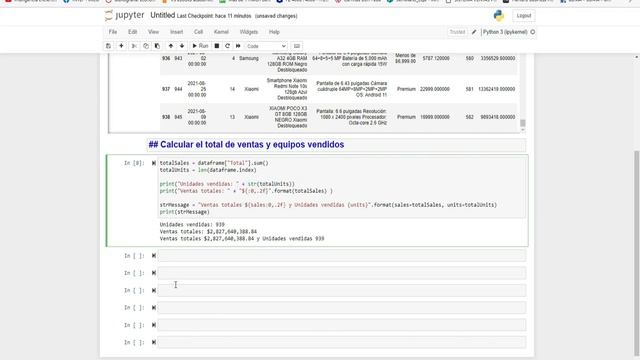
Task: Click into the second empty code cell
Action: click(x=342, y=273)
